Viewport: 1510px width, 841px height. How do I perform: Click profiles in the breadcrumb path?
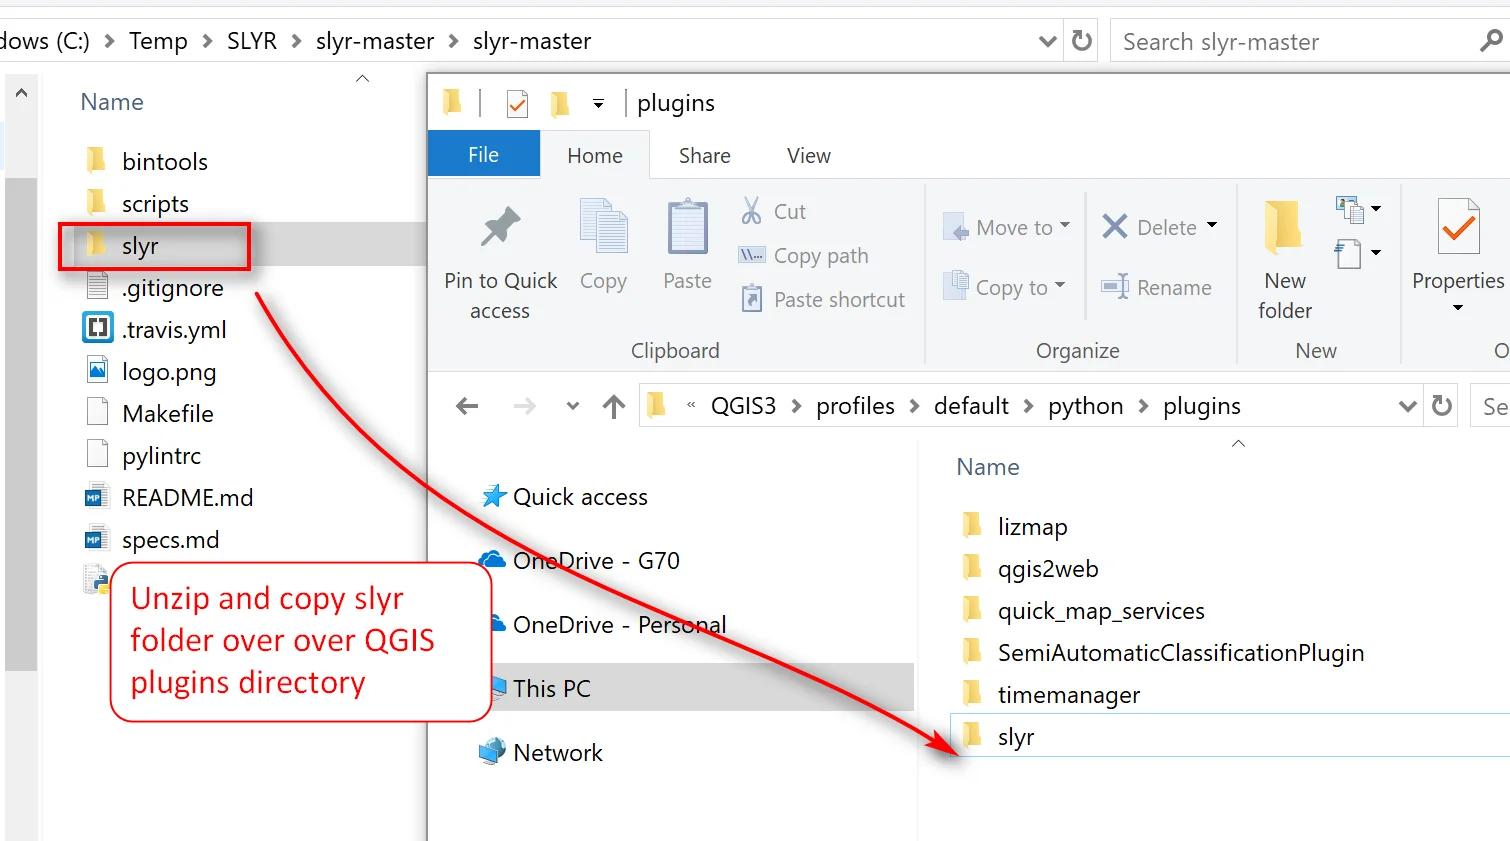(x=855, y=406)
